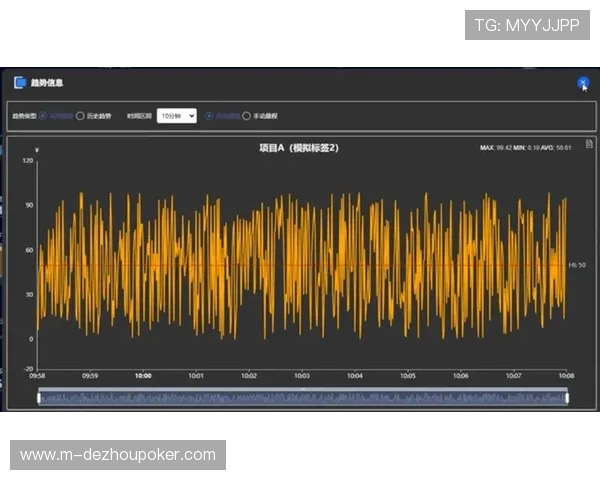This screenshot has width=600, height=480.
Task: Click the 10:00 time axis label
Action: pos(143,376)
